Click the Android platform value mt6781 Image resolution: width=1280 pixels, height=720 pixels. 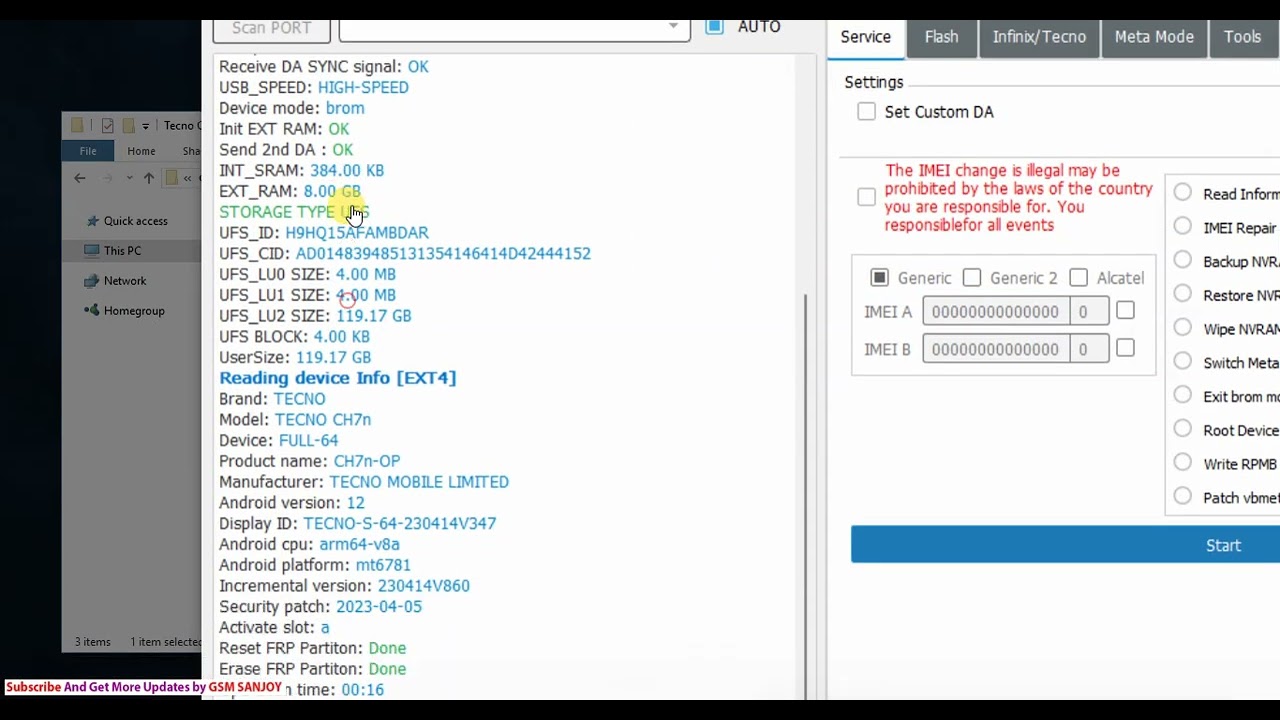(383, 565)
